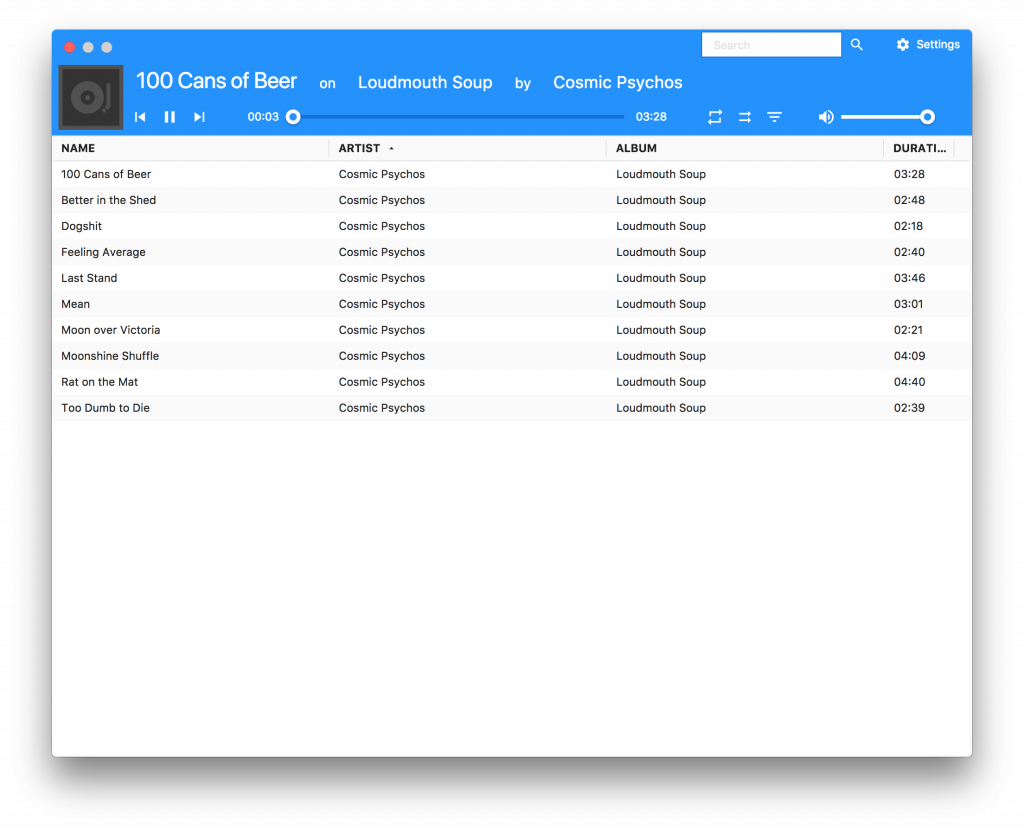Sort by the NAME column header
This screenshot has width=1024, height=831.
[78, 148]
